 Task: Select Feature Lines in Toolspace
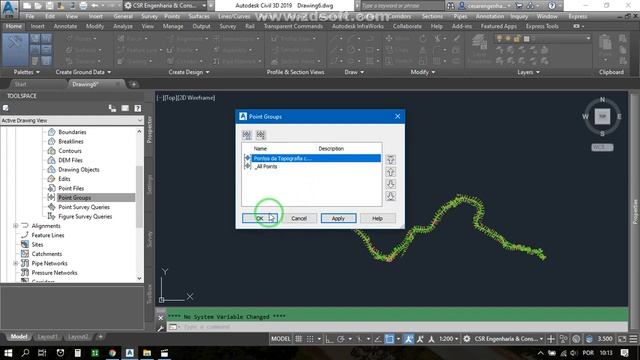(x=48, y=235)
